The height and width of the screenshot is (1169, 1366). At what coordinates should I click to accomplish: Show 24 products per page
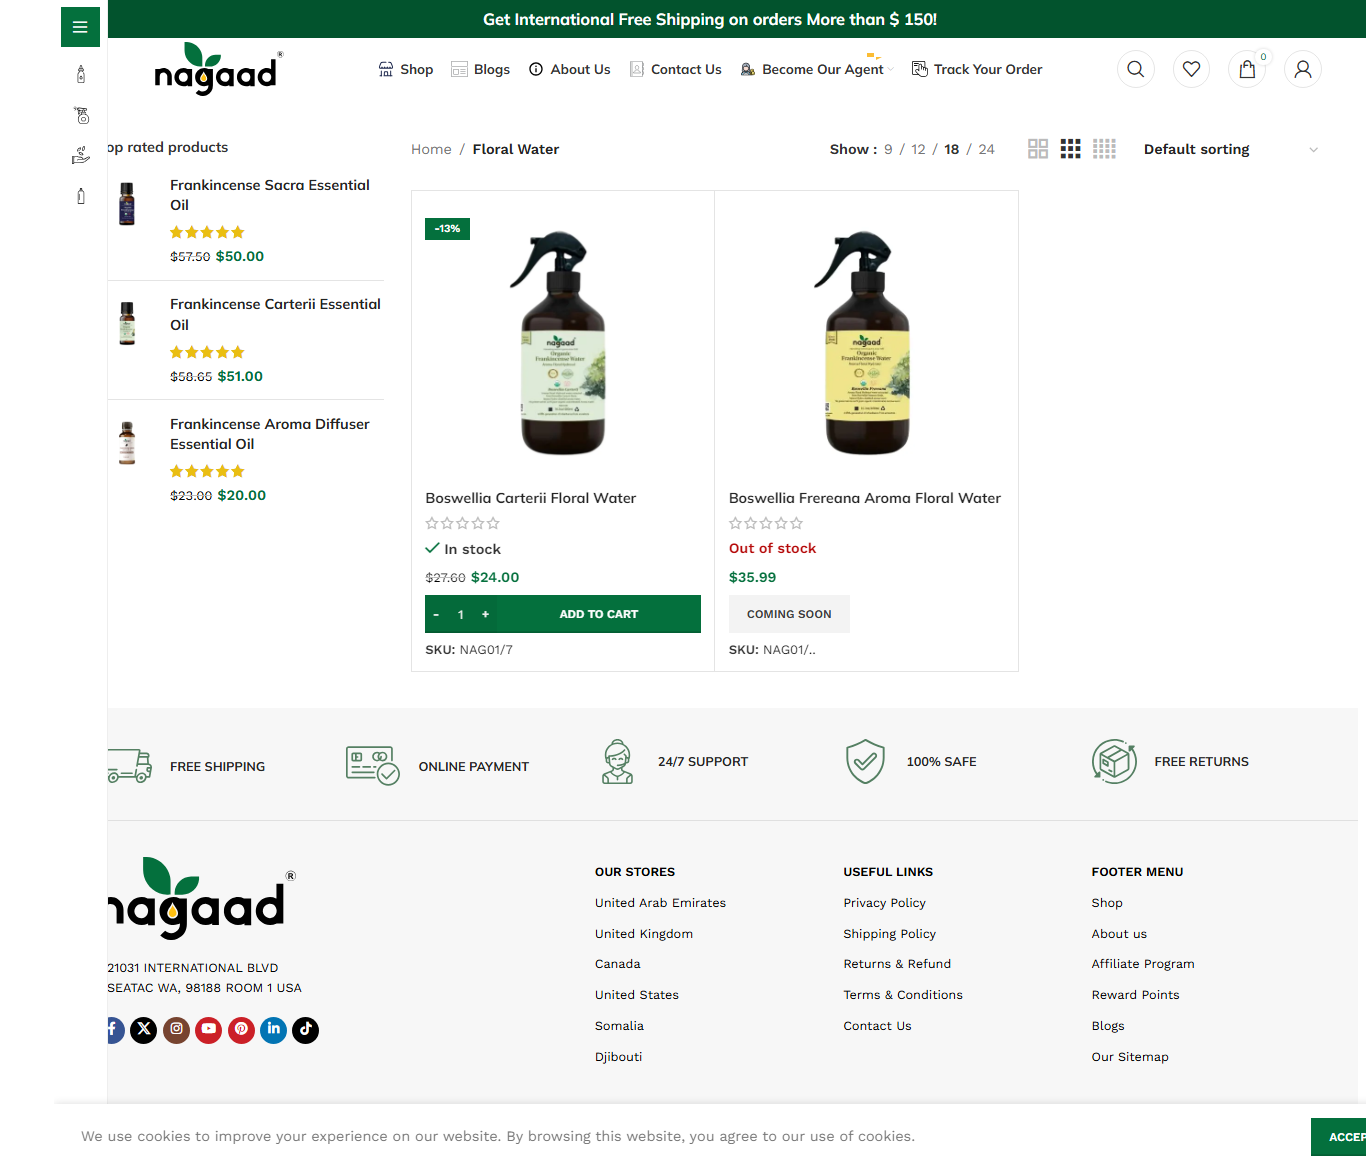(x=986, y=149)
